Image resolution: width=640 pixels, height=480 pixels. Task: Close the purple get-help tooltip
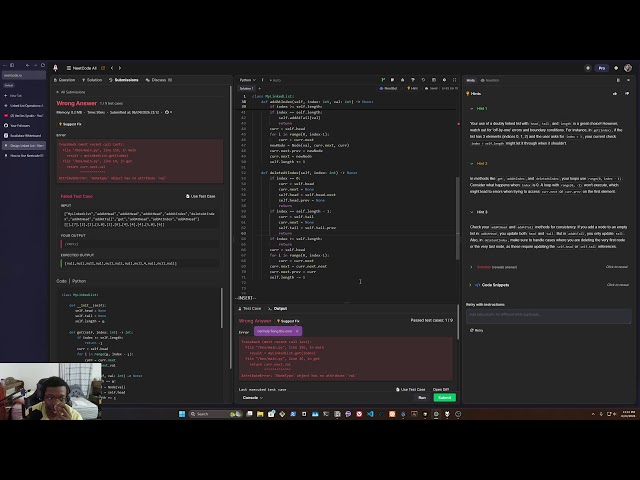[297, 331]
